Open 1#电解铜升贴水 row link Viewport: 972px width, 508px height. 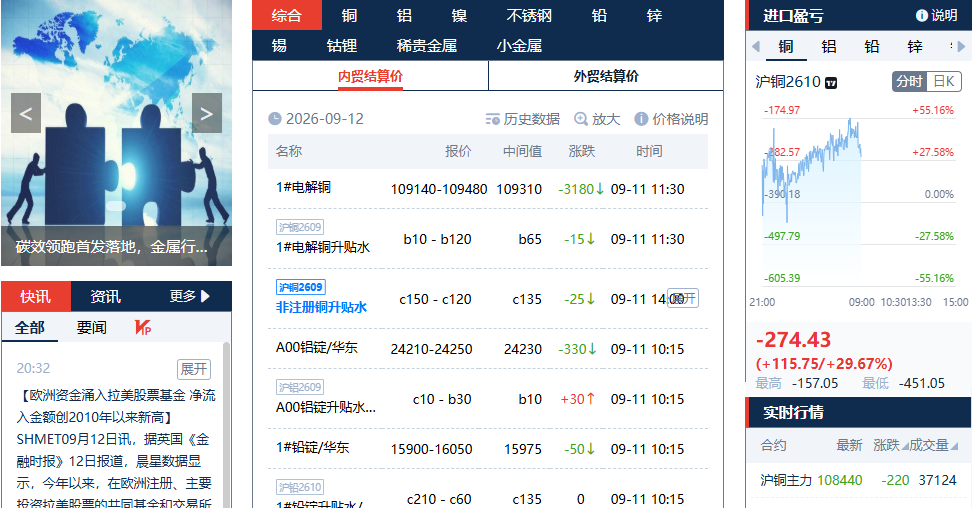tap(323, 247)
